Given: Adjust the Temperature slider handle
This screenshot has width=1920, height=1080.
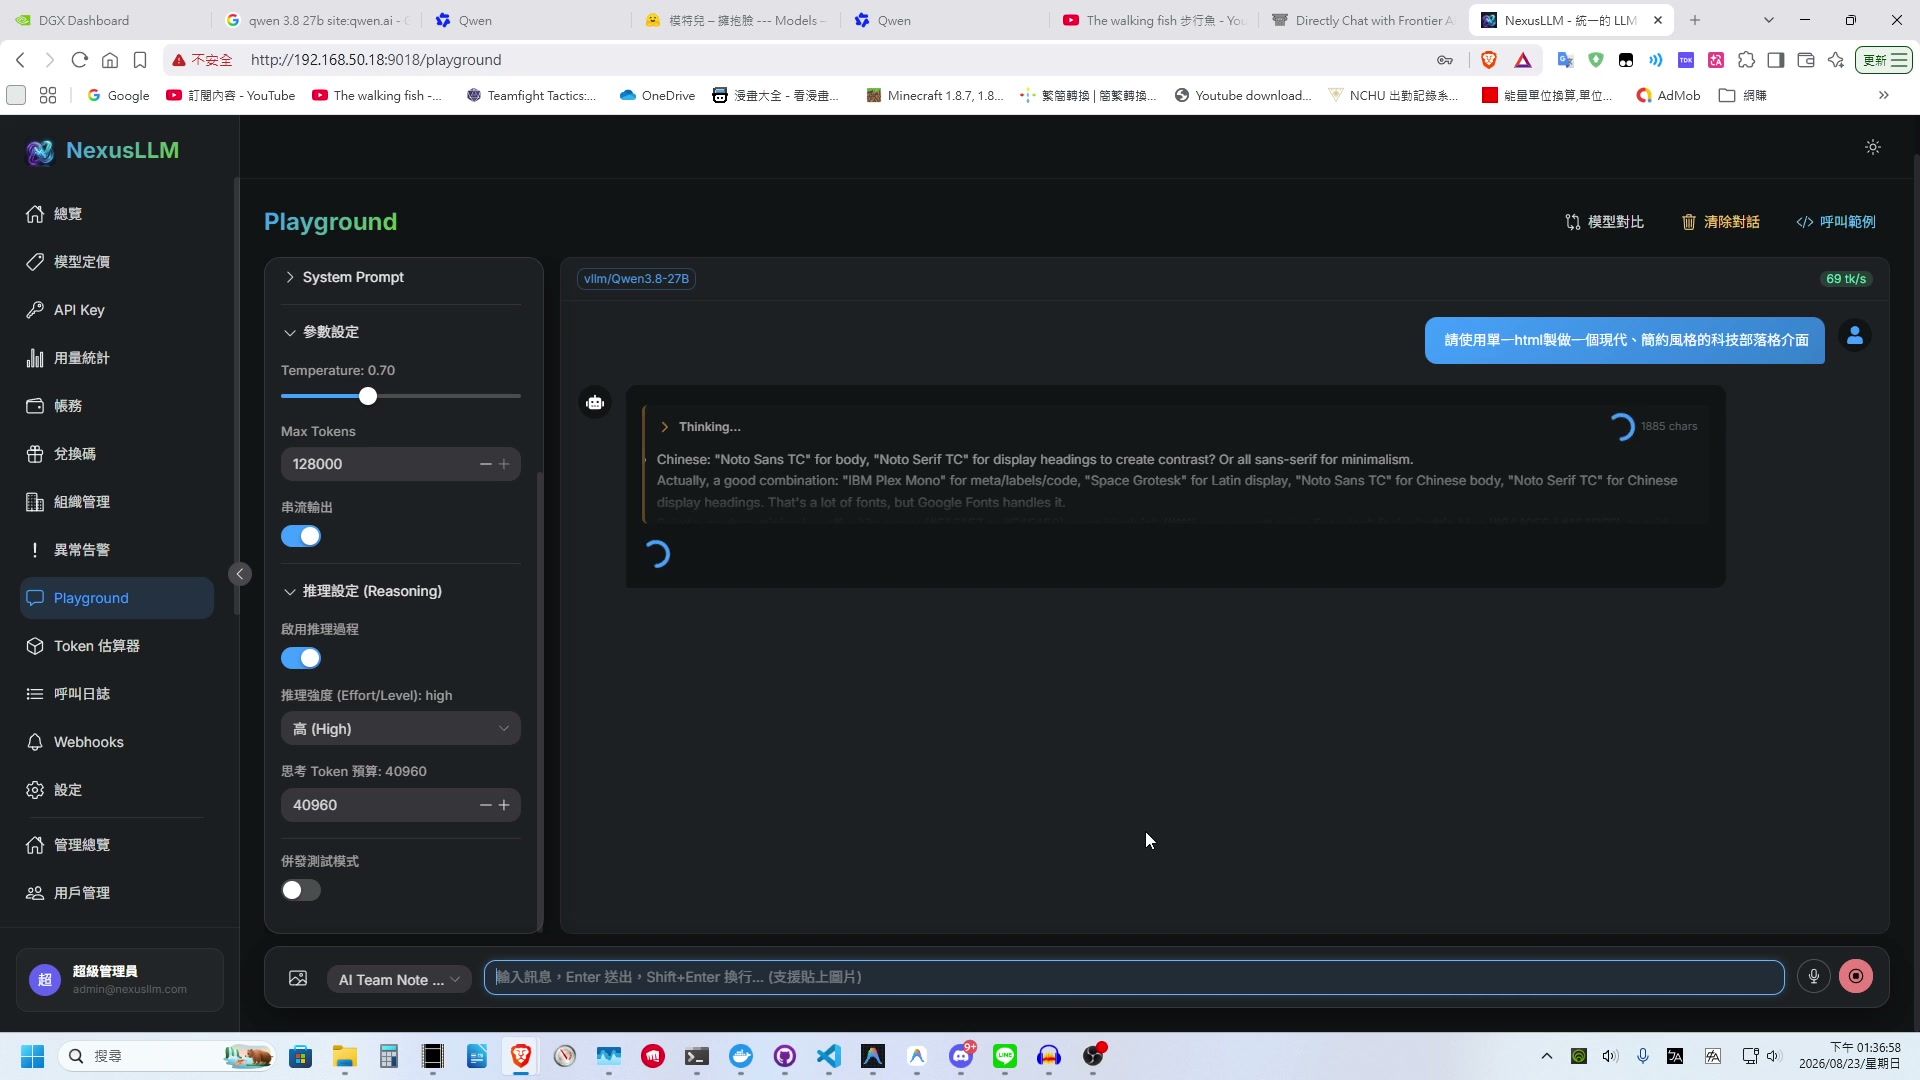Looking at the screenshot, I should point(368,396).
